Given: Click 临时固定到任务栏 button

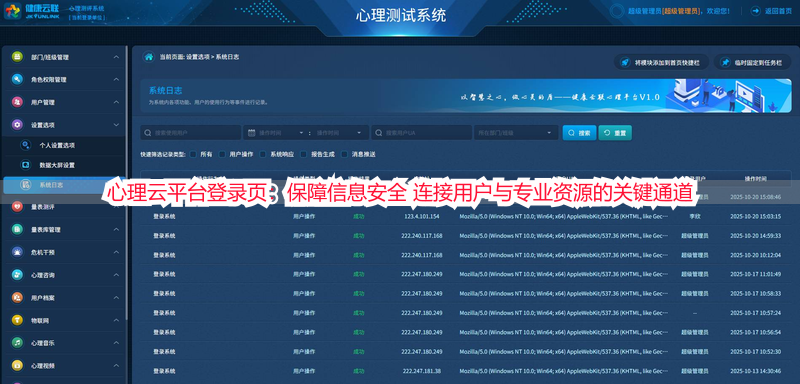Looking at the screenshot, I should click(x=753, y=62).
